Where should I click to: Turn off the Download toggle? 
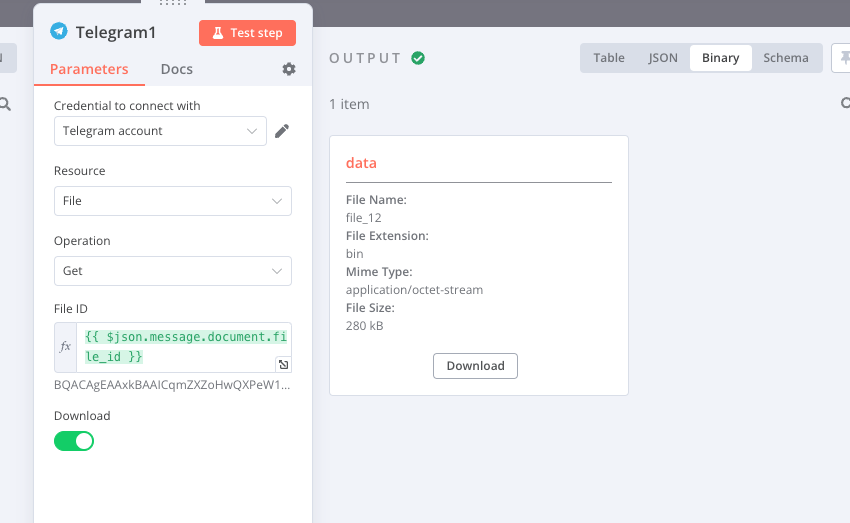pyautogui.click(x=74, y=441)
